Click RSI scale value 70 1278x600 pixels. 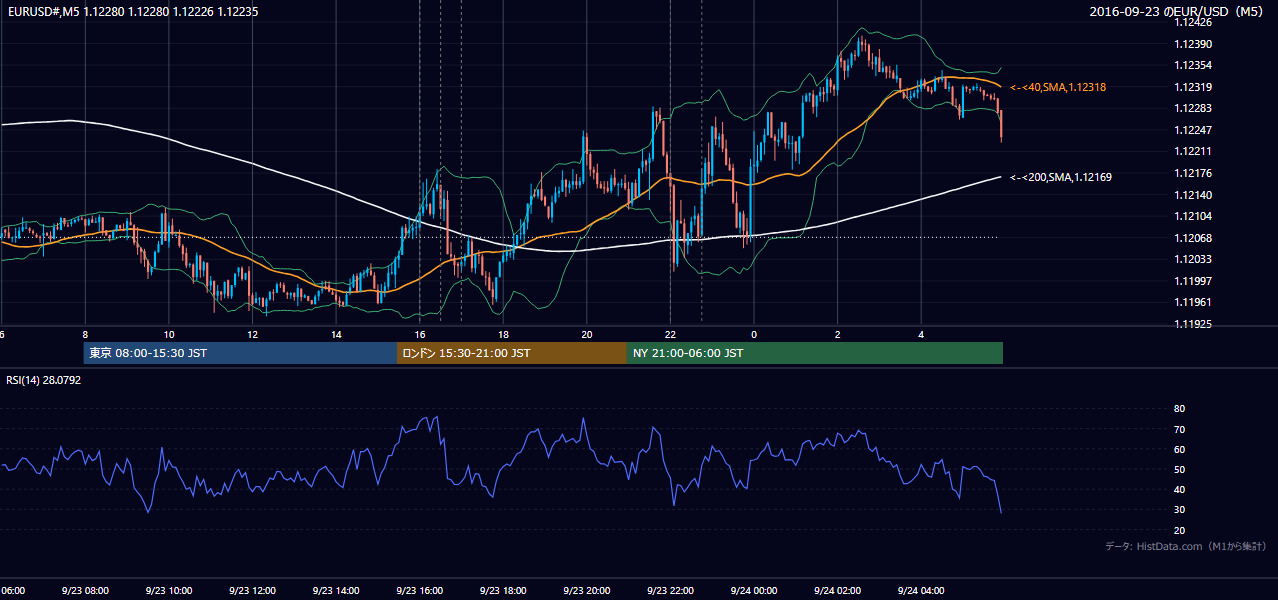point(1179,429)
